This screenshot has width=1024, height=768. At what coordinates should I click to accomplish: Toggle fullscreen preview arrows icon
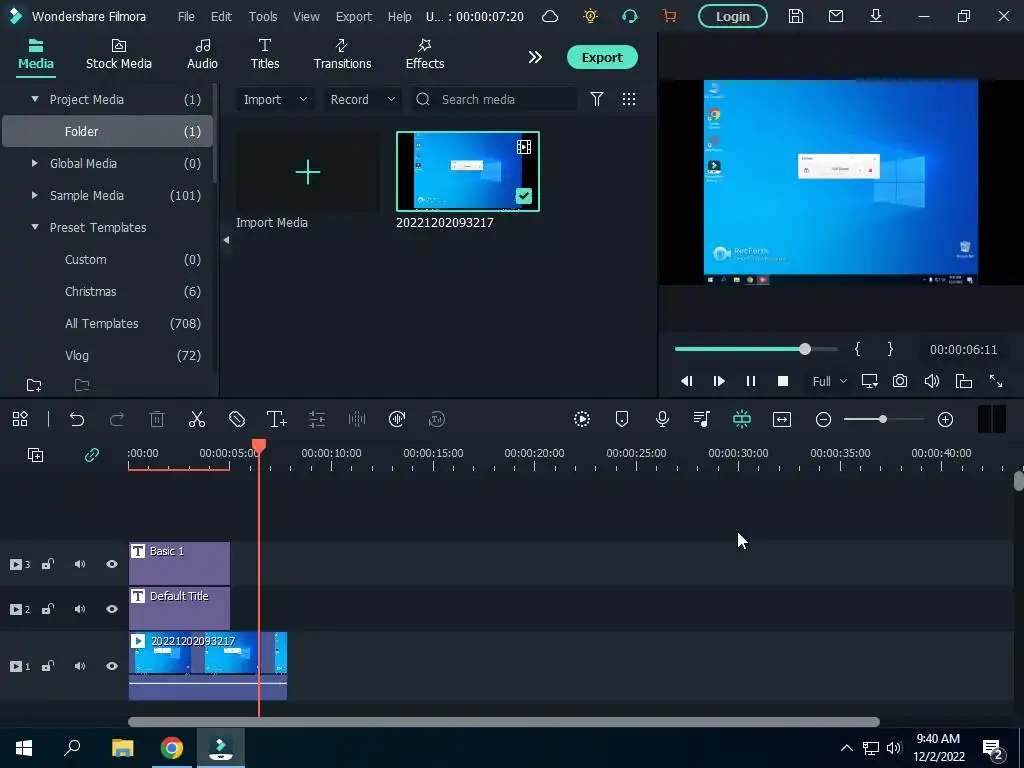(x=996, y=381)
